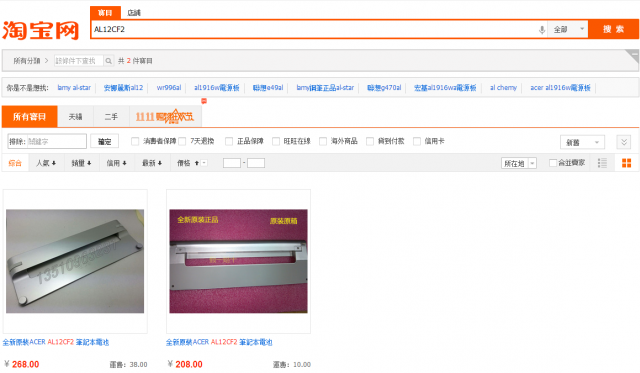Open the 全部 dropdown in search bar

pos(568,29)
